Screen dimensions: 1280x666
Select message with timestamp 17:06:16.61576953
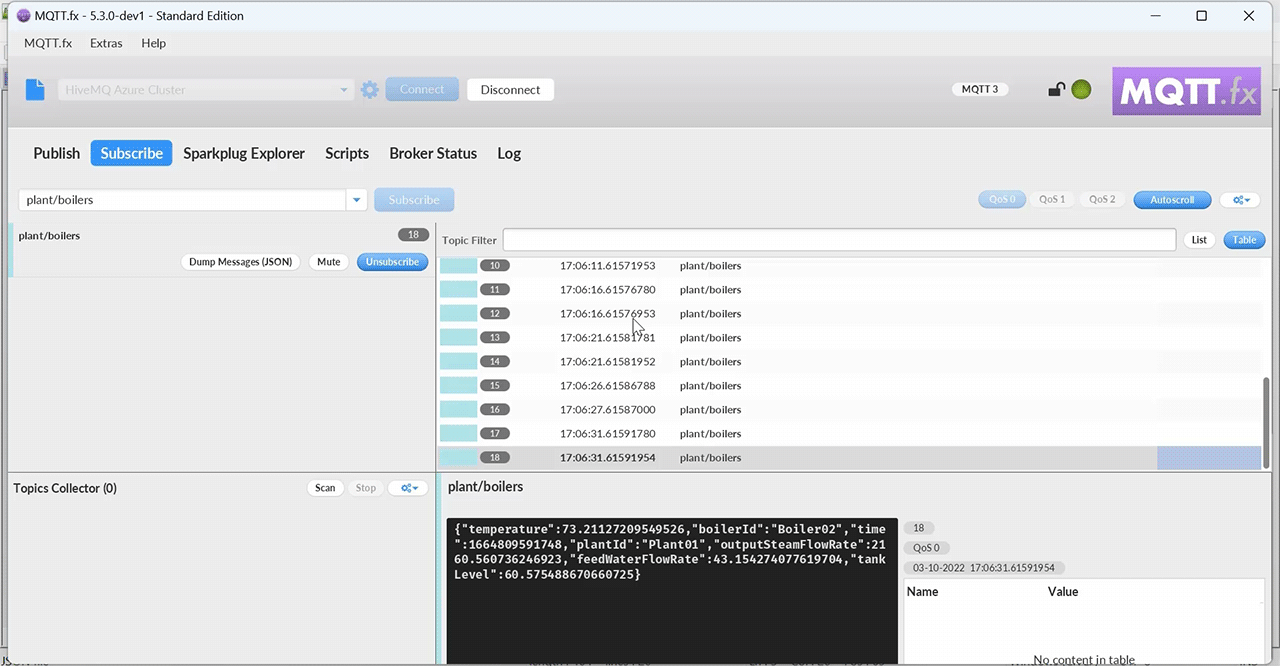pyautogui.click(x=849, y=314)
